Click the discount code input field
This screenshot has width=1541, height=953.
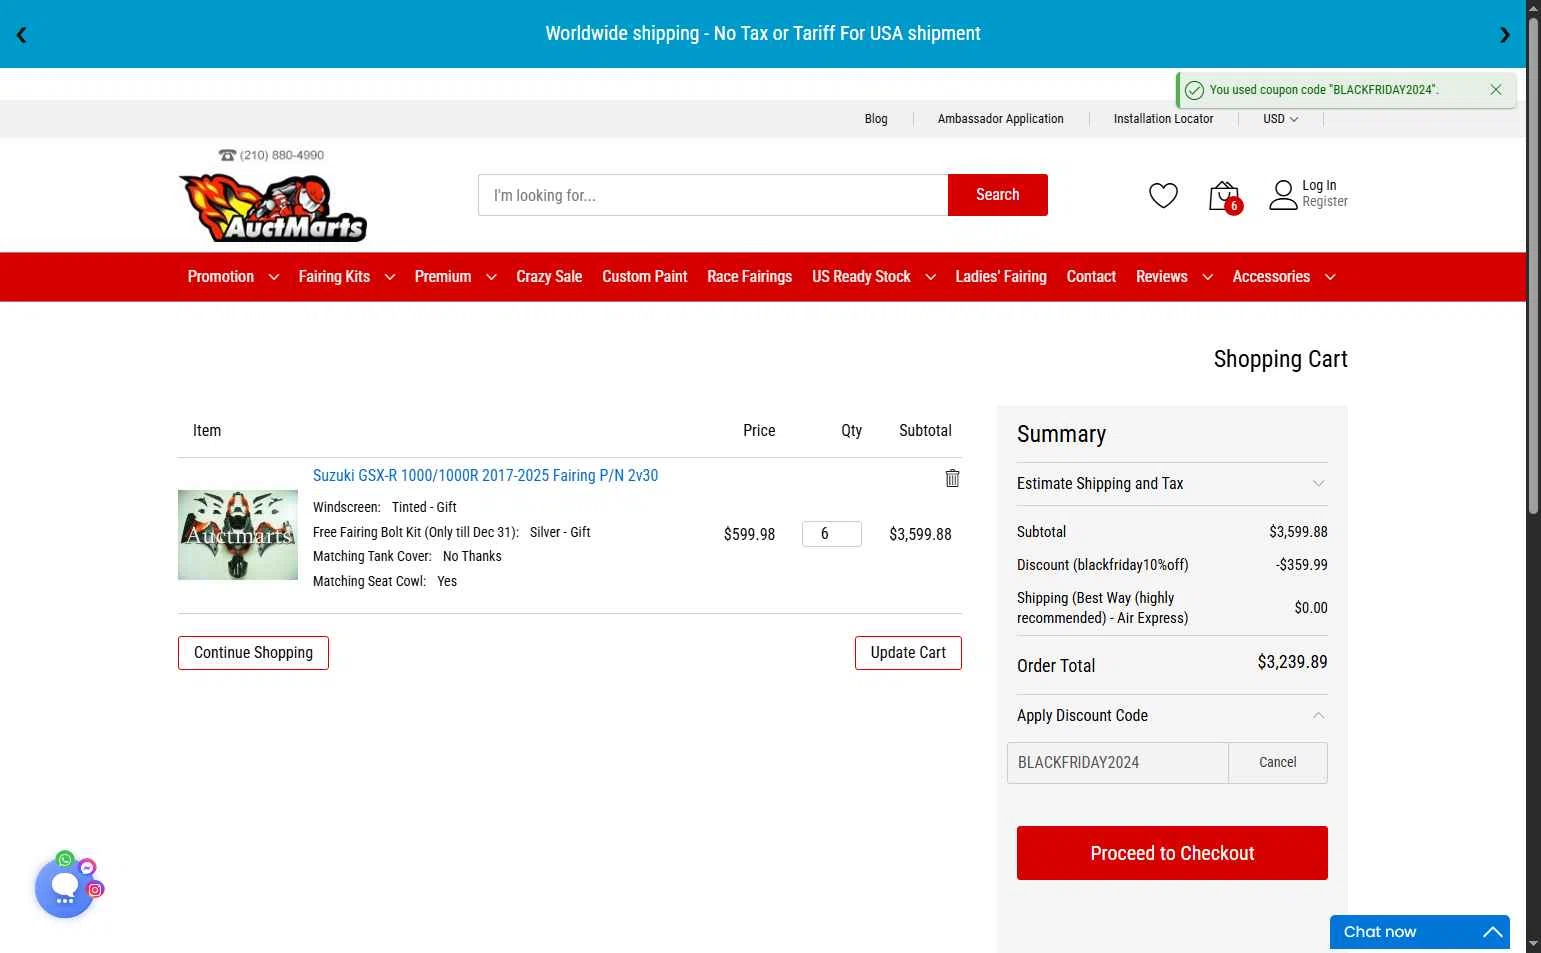pyautogui.click(x=1118, y=763)
